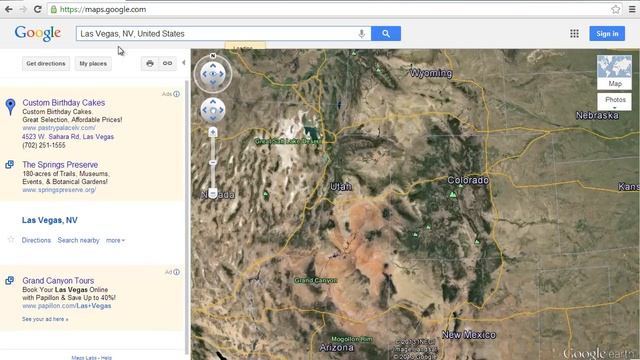Image resolution: width=640 pixels, height=360 pixels.
Task: Get the map link via chain icon
Action: coord(167,63)
